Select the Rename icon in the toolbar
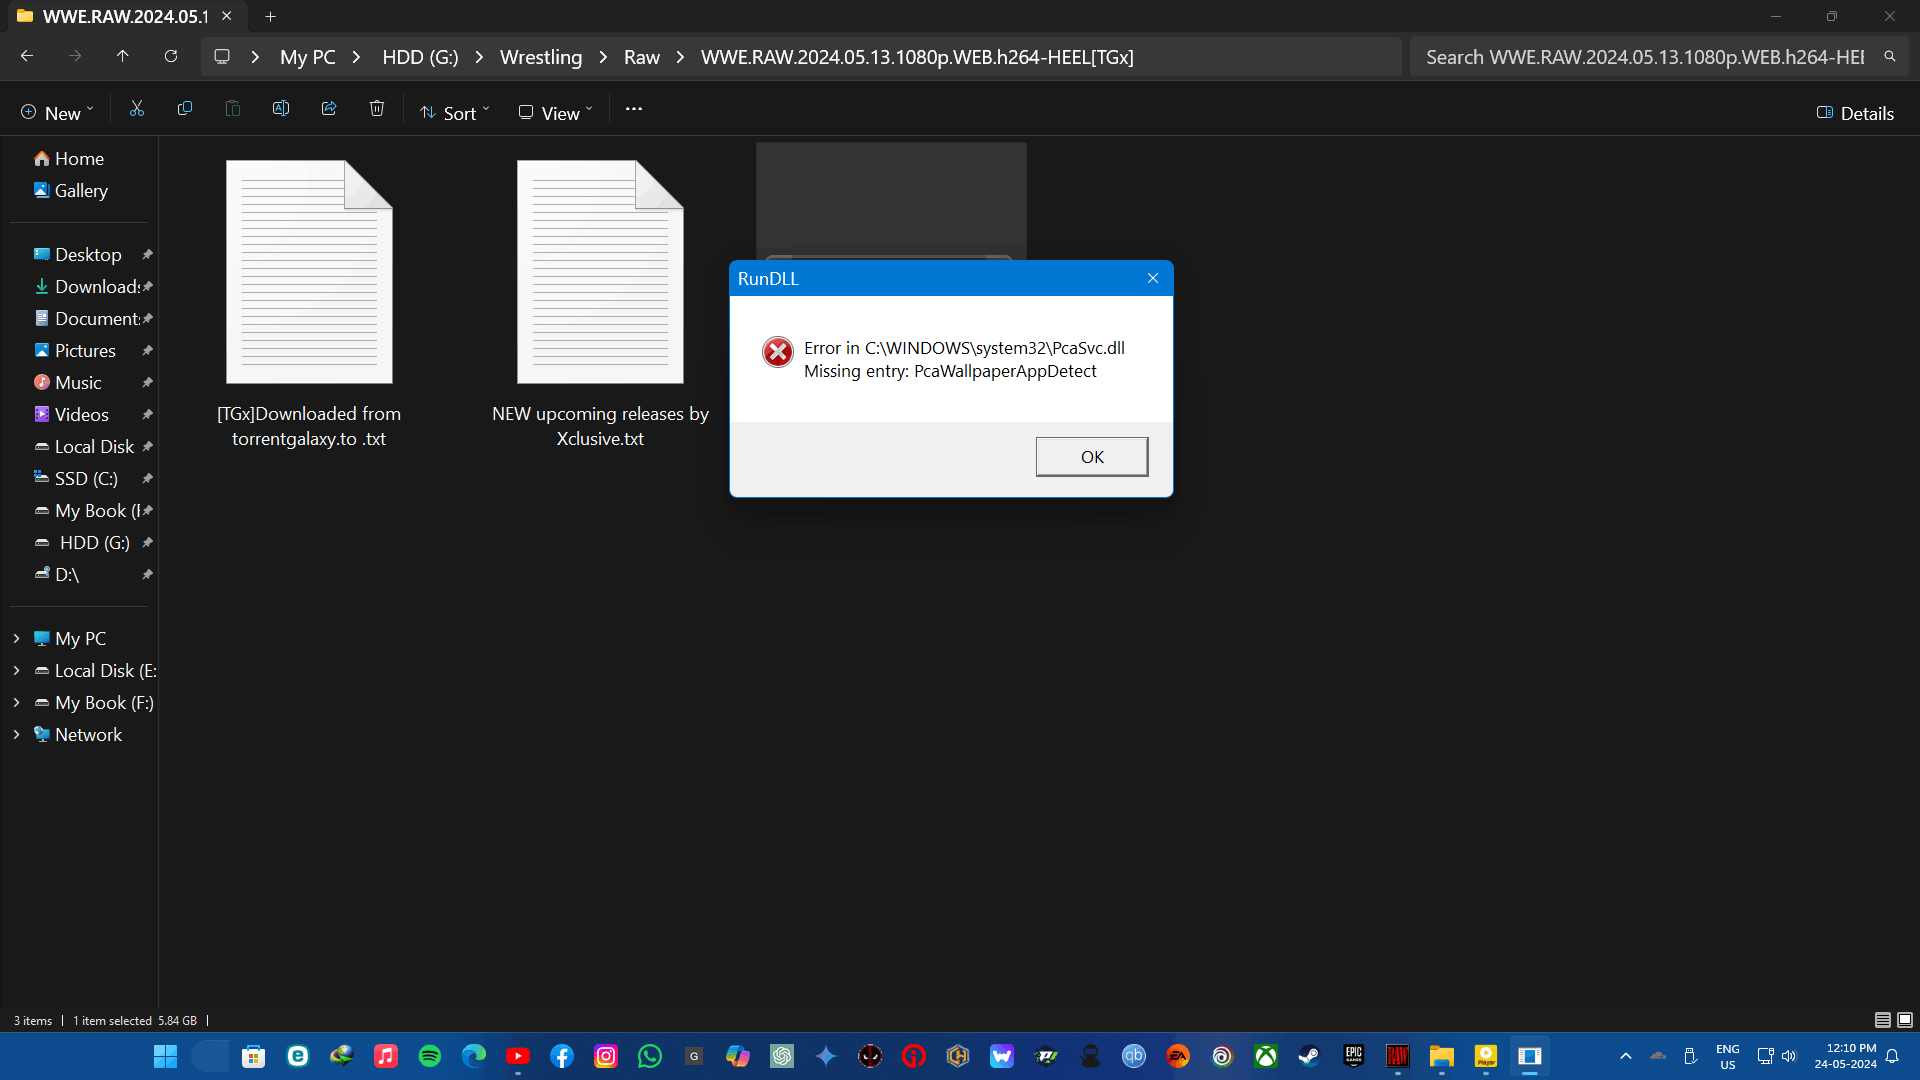The width and height of the screenshot is (1920, 1080). pos(281,108)
